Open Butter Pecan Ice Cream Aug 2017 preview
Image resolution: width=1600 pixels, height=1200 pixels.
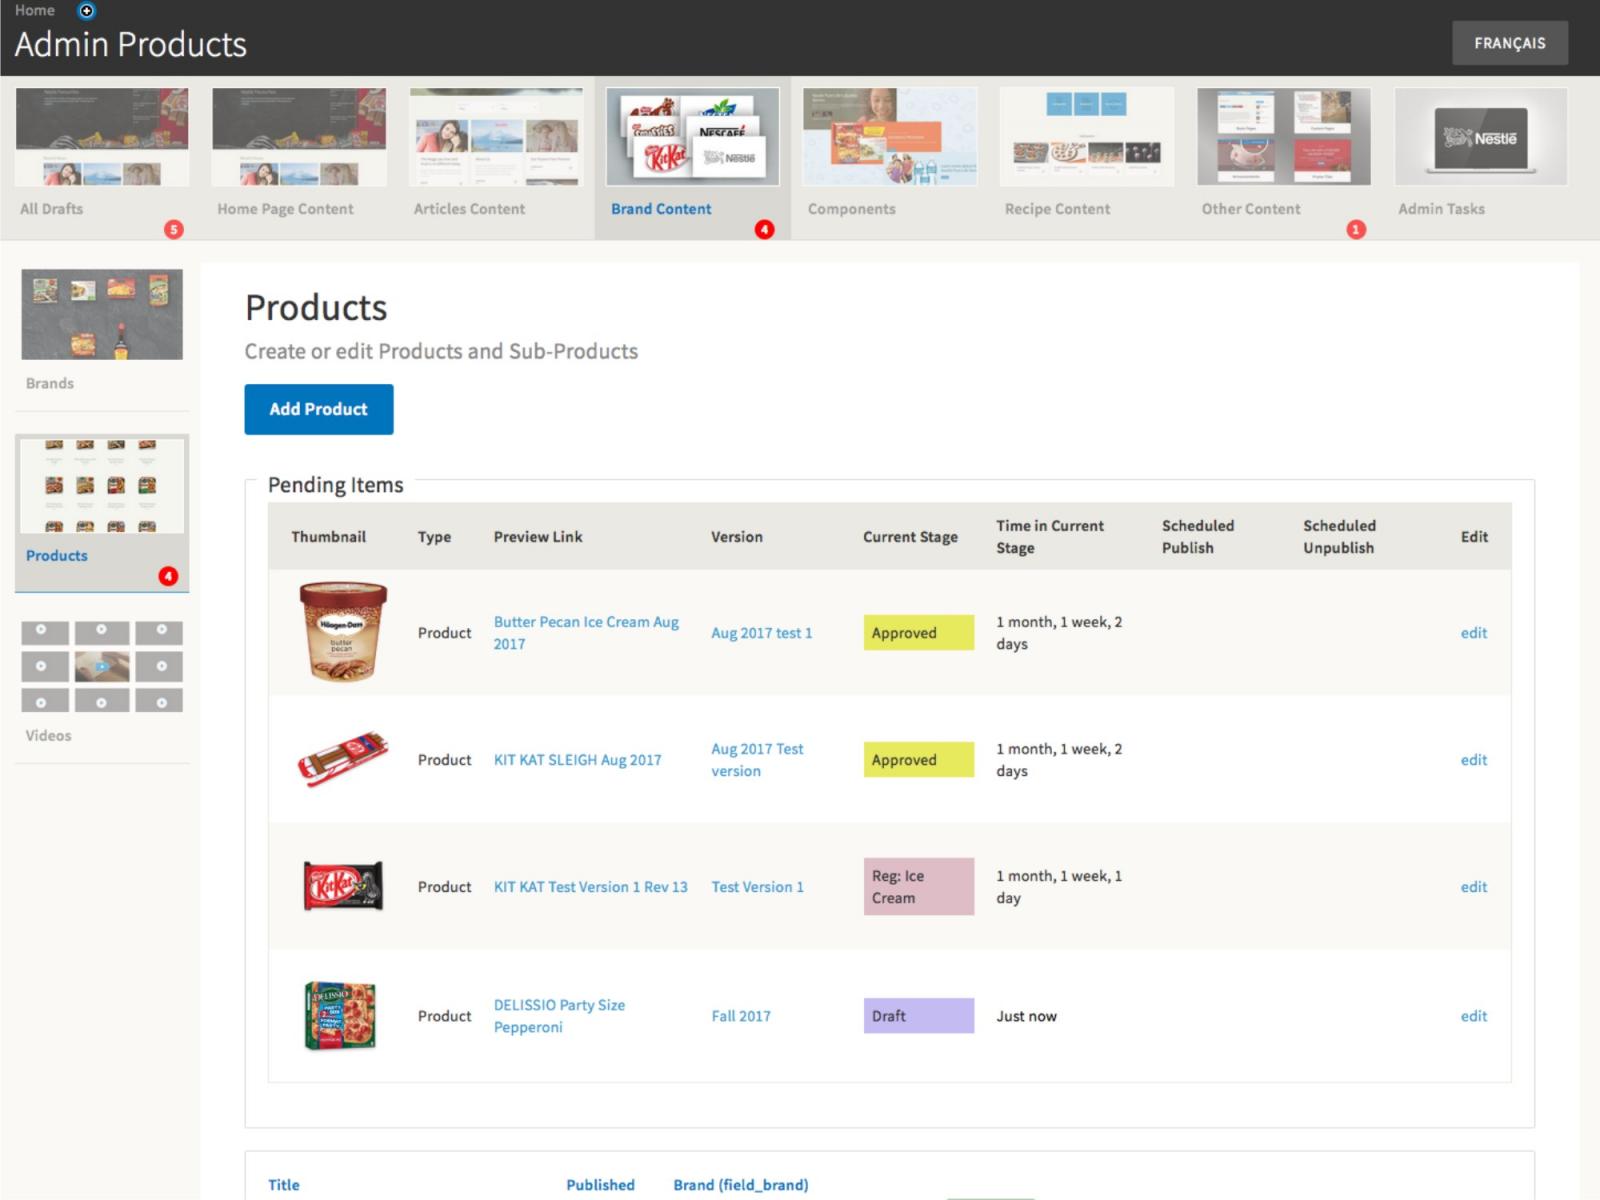[x=586, y=633]
